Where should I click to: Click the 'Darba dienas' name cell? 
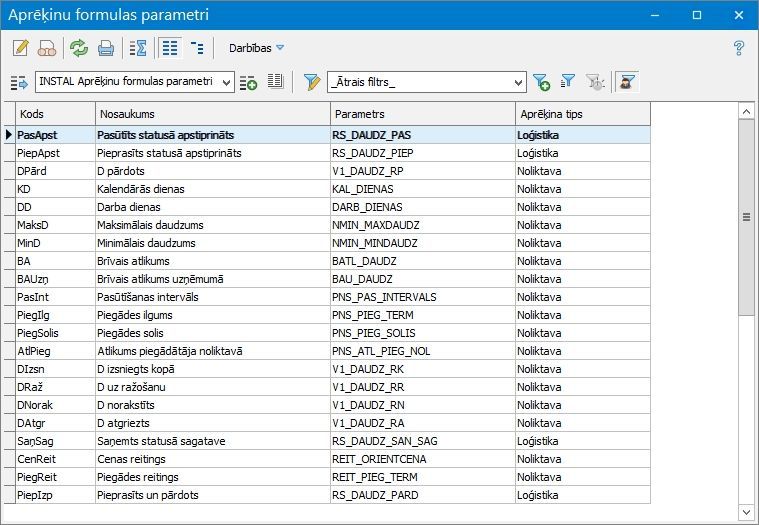coord(213,207)
